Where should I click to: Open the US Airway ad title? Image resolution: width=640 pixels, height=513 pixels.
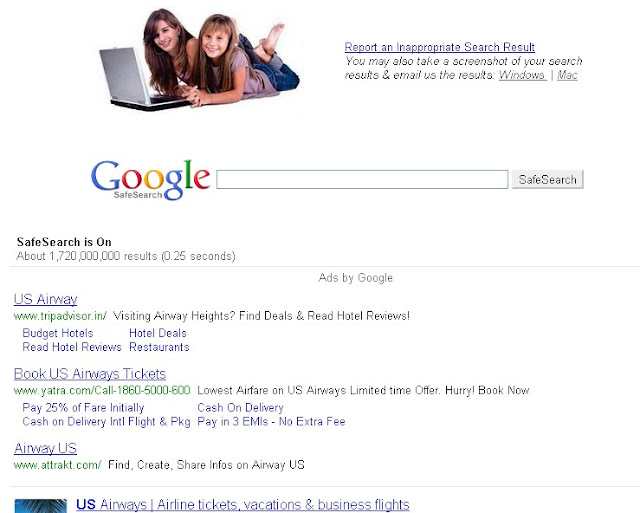coord(45,299)
